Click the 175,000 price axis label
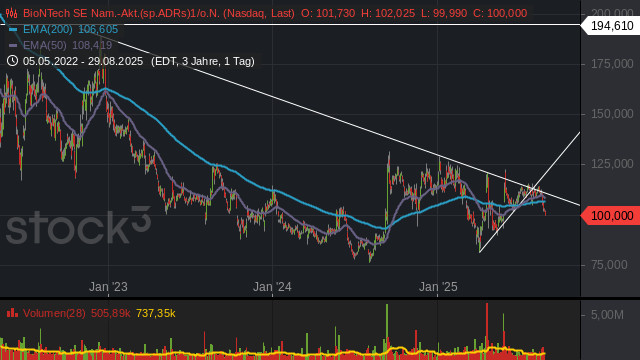 [x=612, y=64]
